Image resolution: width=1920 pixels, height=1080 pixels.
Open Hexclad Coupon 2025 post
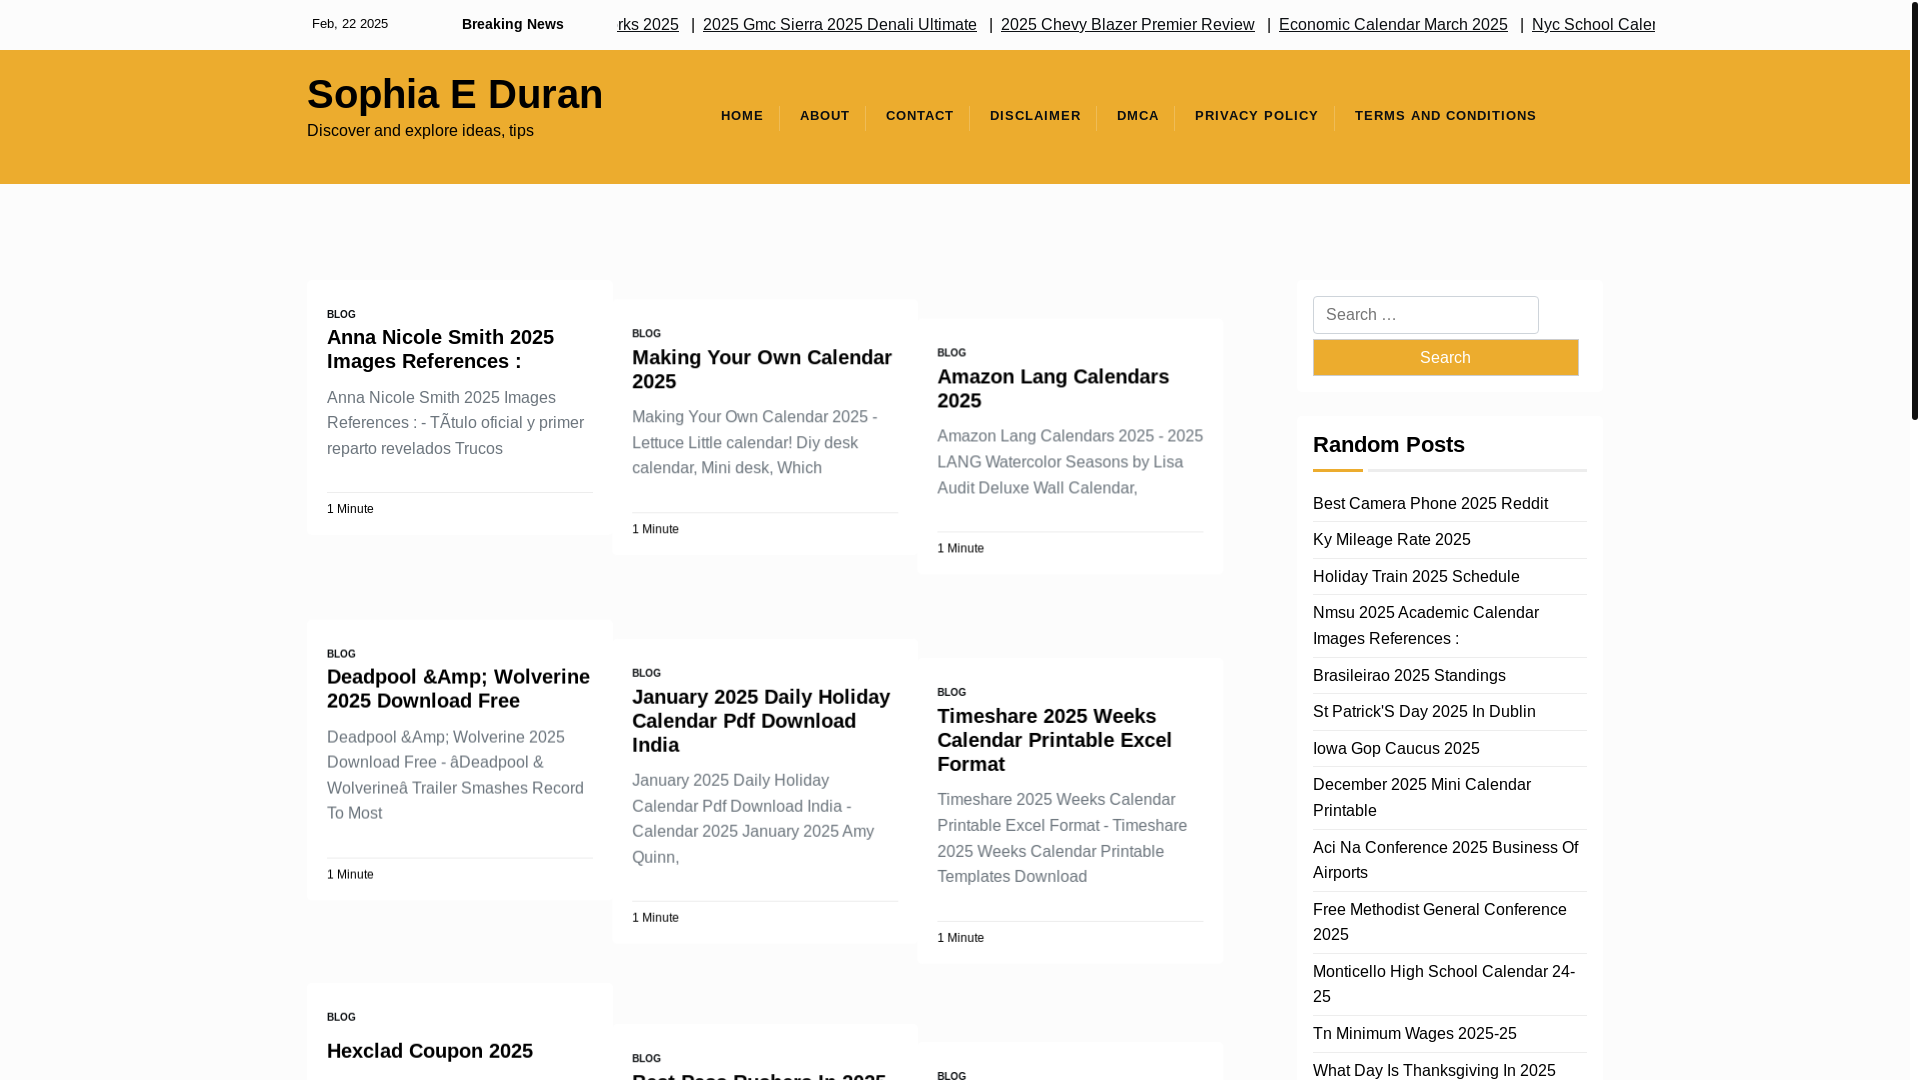429,1050
